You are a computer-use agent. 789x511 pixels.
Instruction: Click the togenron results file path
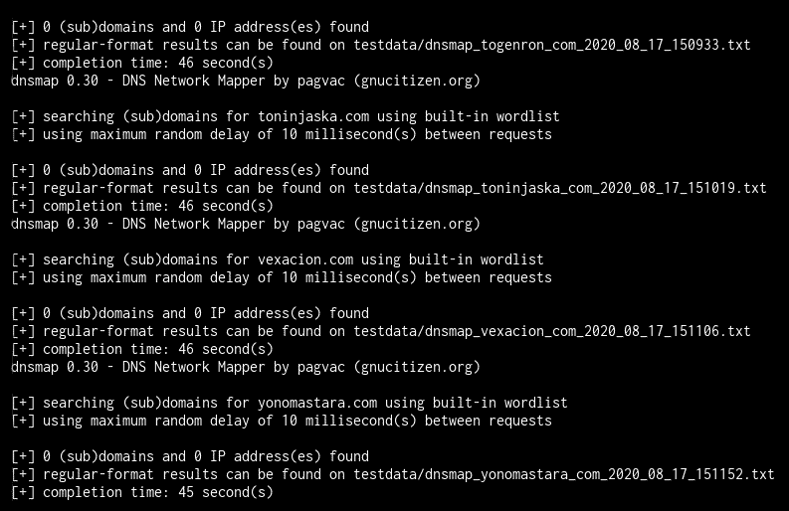tap(551, 45)
